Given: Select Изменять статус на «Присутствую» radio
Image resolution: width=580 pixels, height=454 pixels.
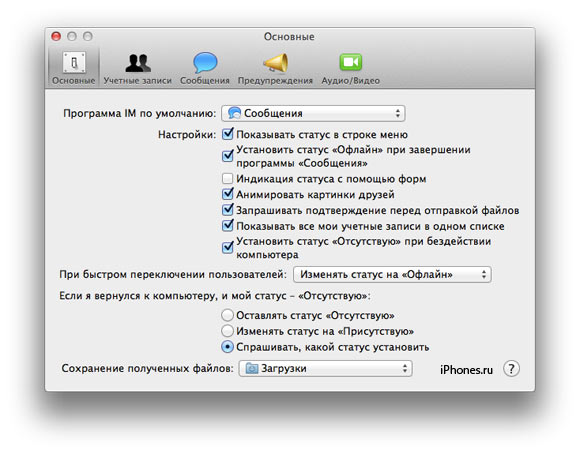Looking at the screenshot, I should 227,331.
